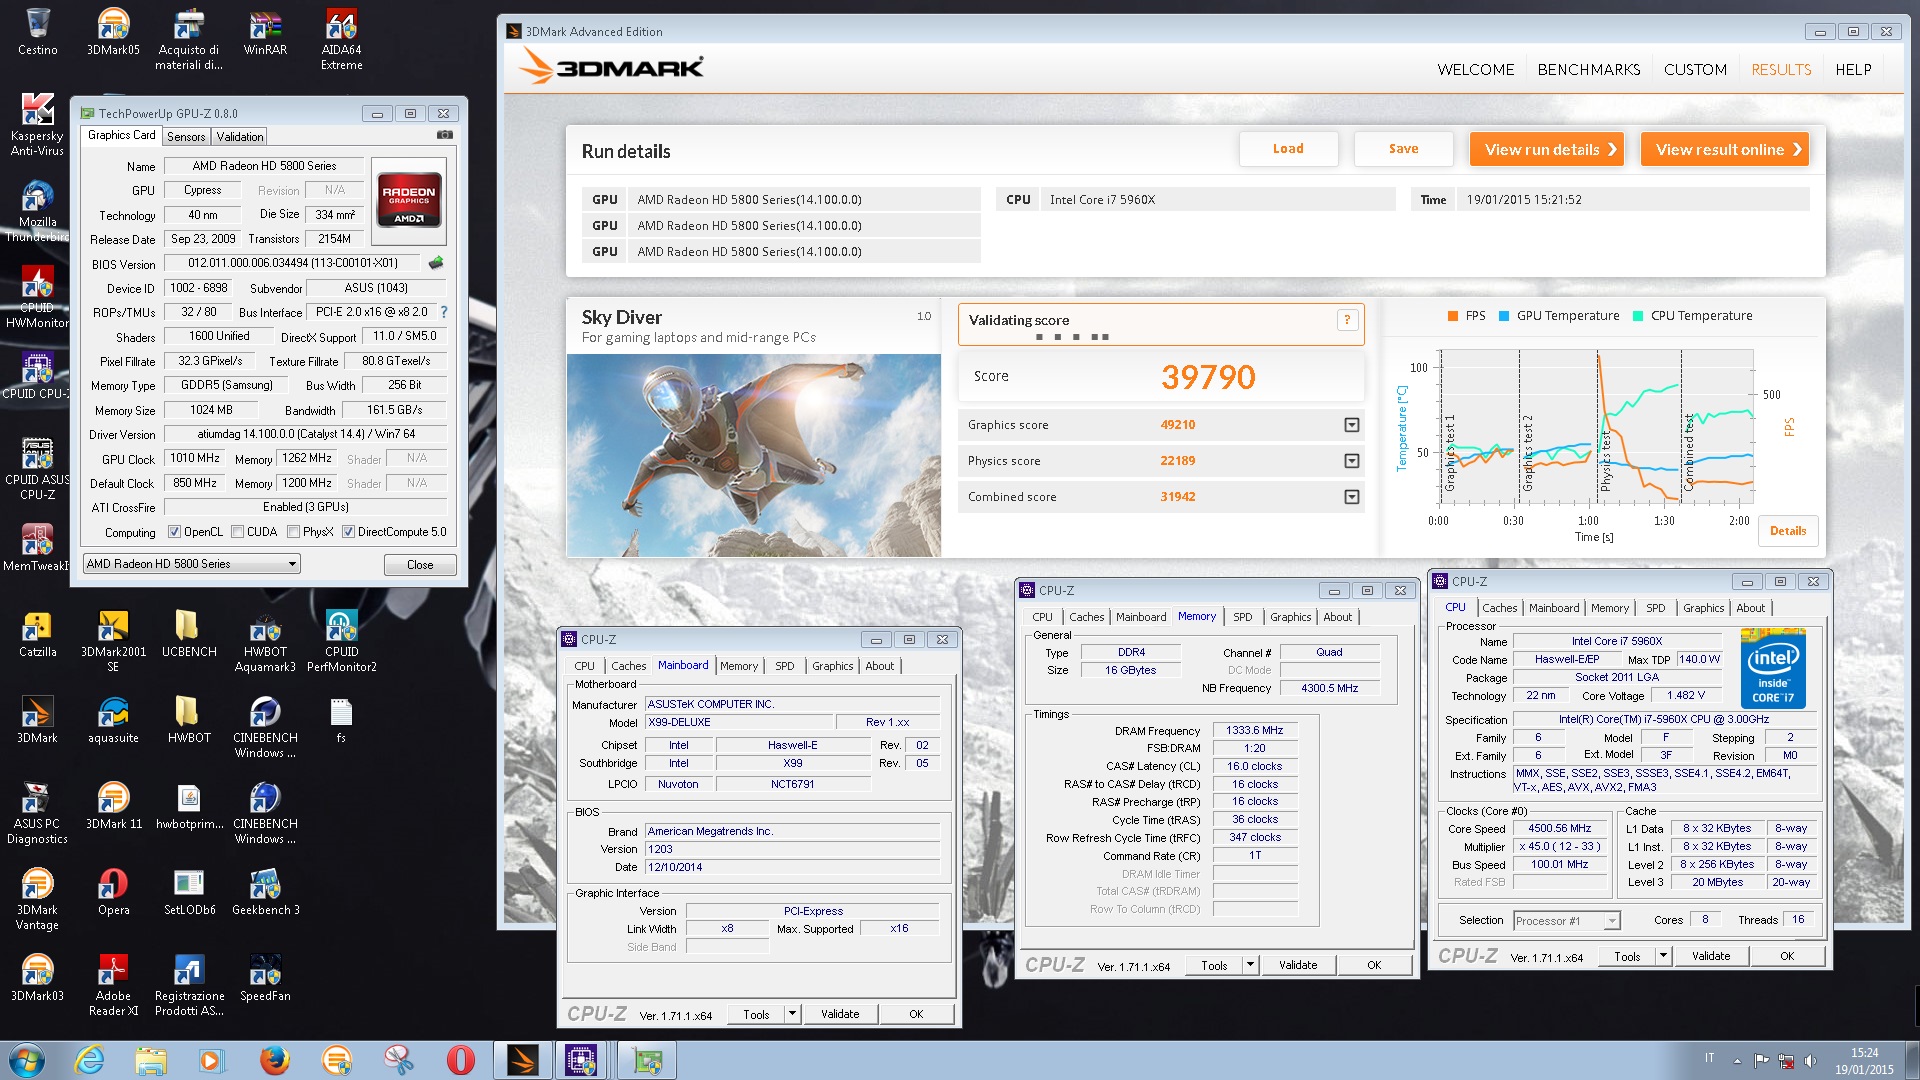Open Tools dropdown arrow in Mainboard CPU-Z
1920x1080 pixels.
click(x=792, y=1014)
